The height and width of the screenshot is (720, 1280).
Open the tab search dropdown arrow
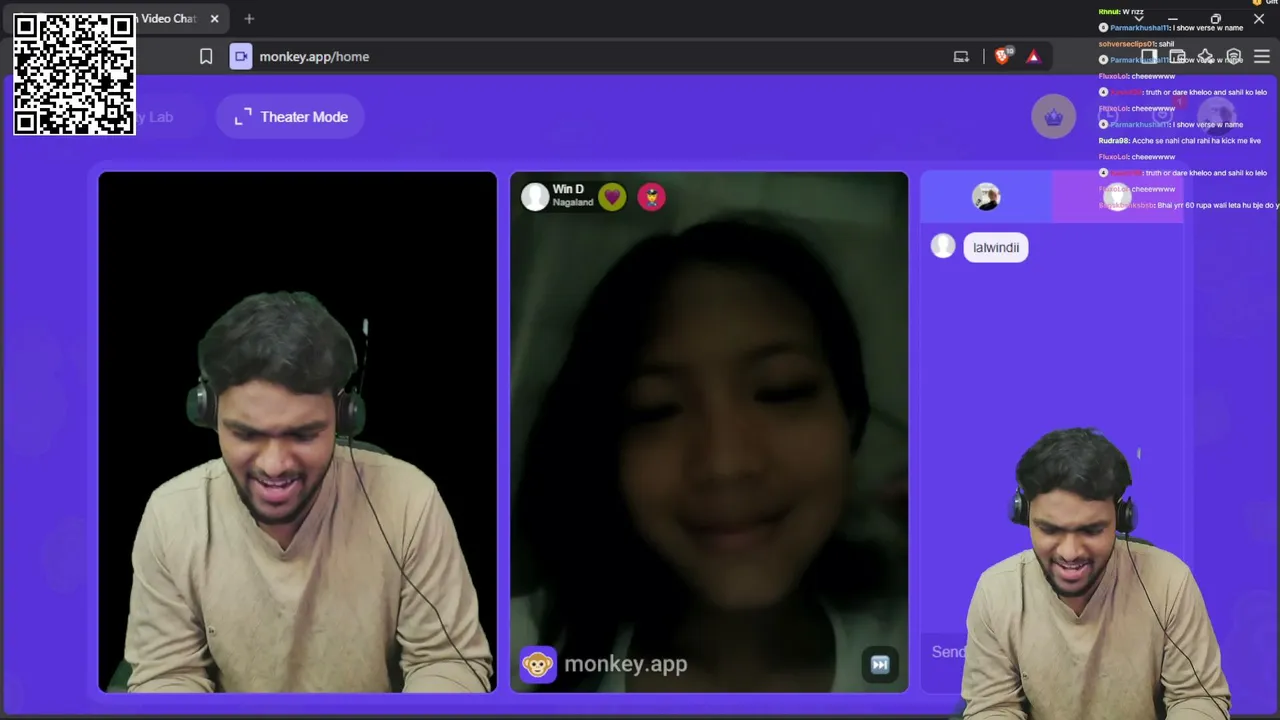[x=1138, y=19]
